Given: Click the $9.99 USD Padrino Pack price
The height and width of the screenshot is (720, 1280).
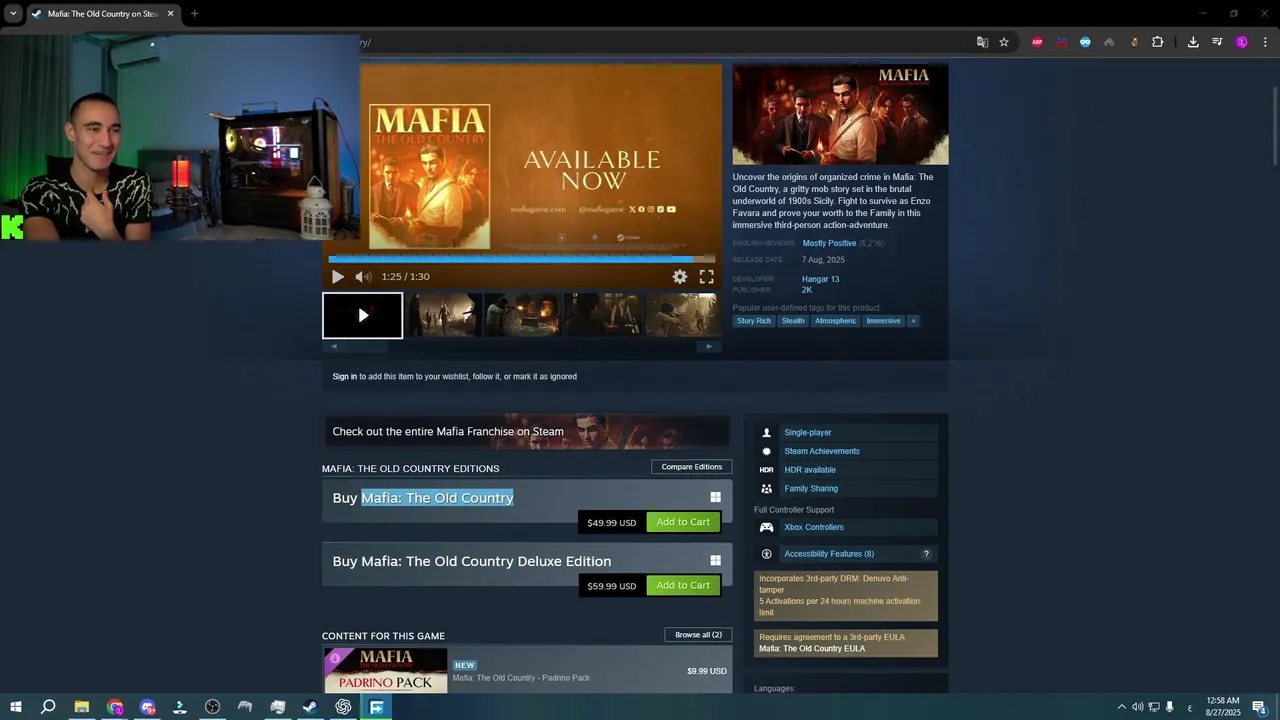Looking at the screenshot, I should click(x=706, y=671).
